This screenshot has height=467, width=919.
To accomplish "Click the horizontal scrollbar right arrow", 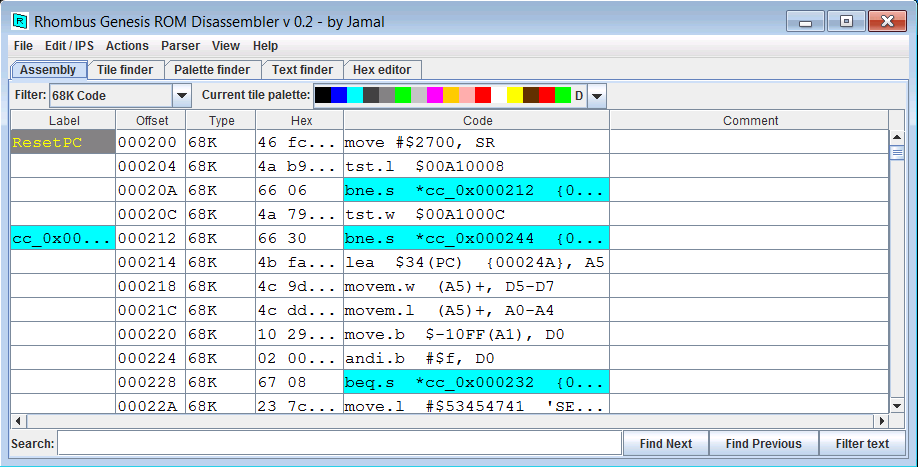I will [x=881, y=421].
